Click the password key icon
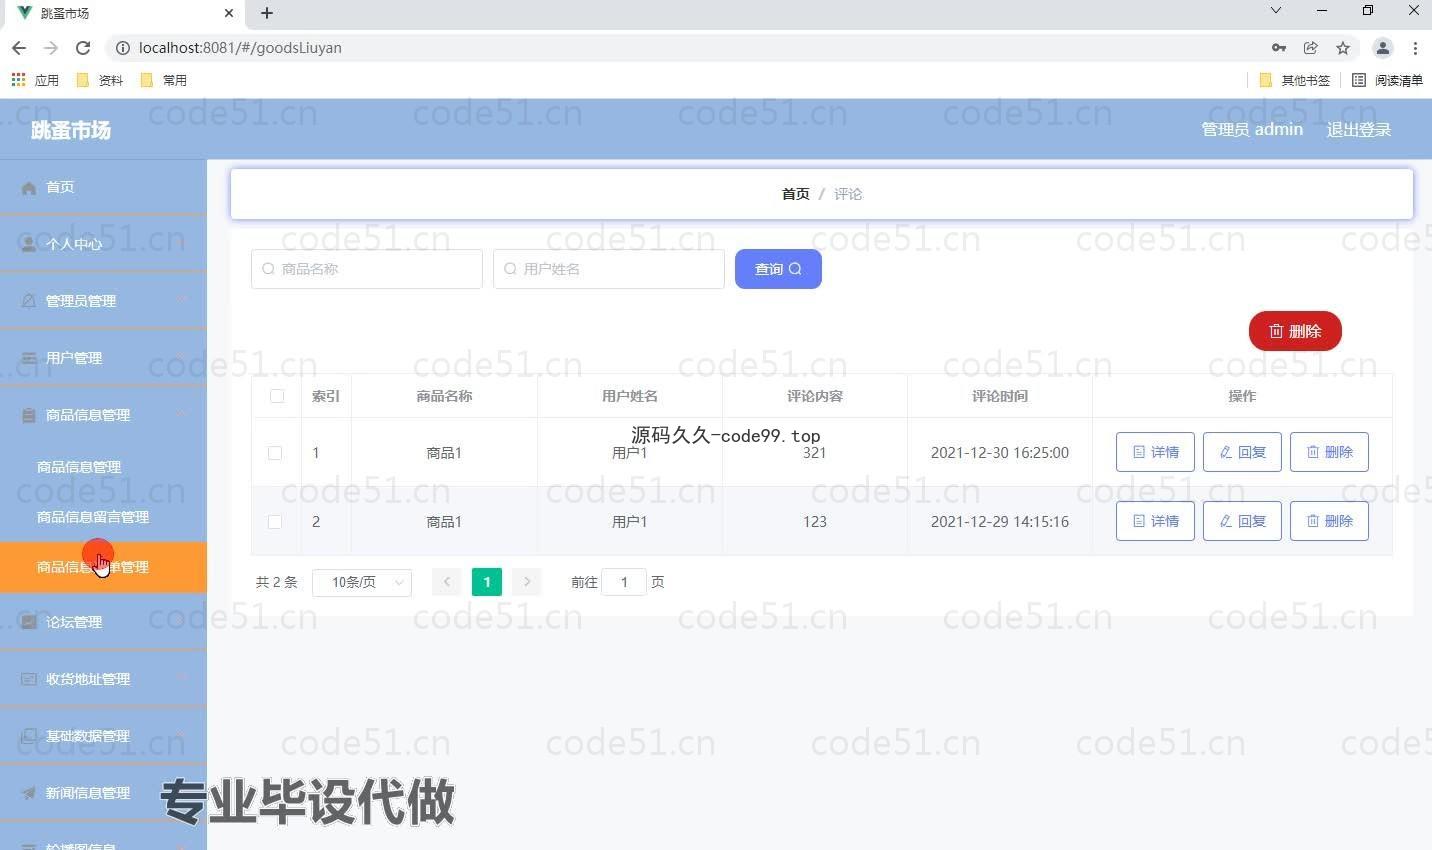The height and width of the screenshot is (850, 1432). pyautogui.click(x=1278, y=48)
